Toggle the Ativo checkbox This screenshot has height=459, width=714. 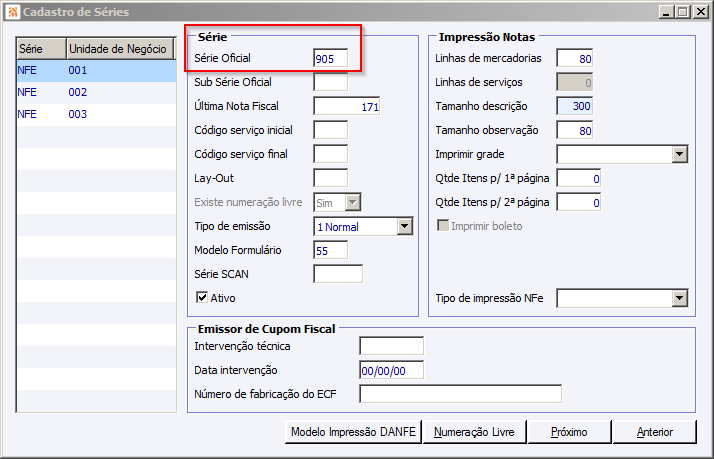pyautogui.click(x=202, y=297)
